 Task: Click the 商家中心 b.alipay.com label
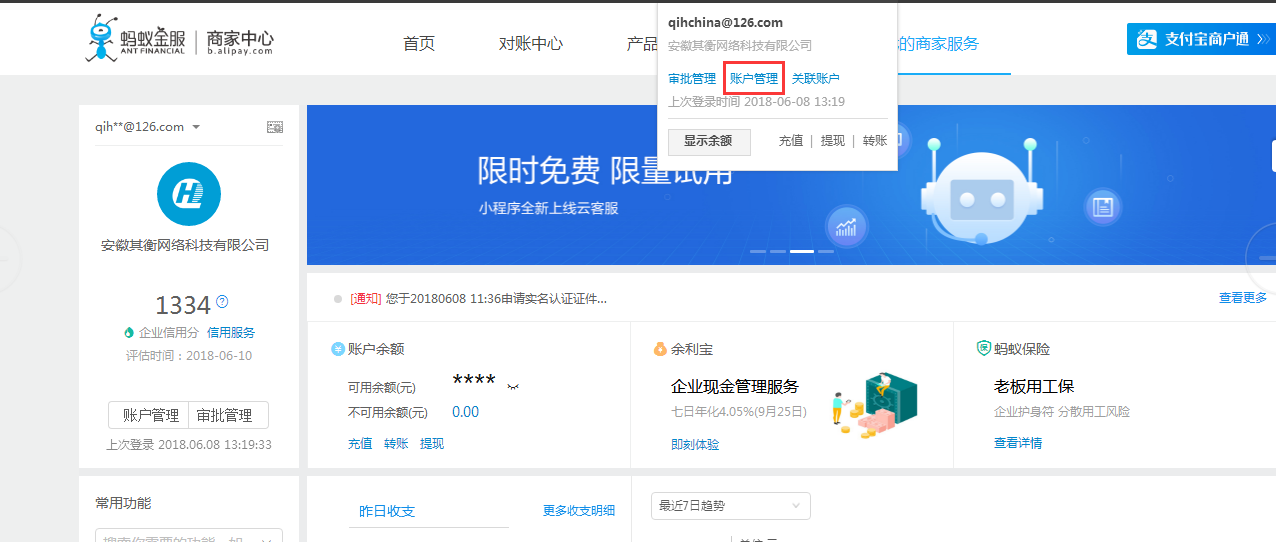click(x=240, y=41)
